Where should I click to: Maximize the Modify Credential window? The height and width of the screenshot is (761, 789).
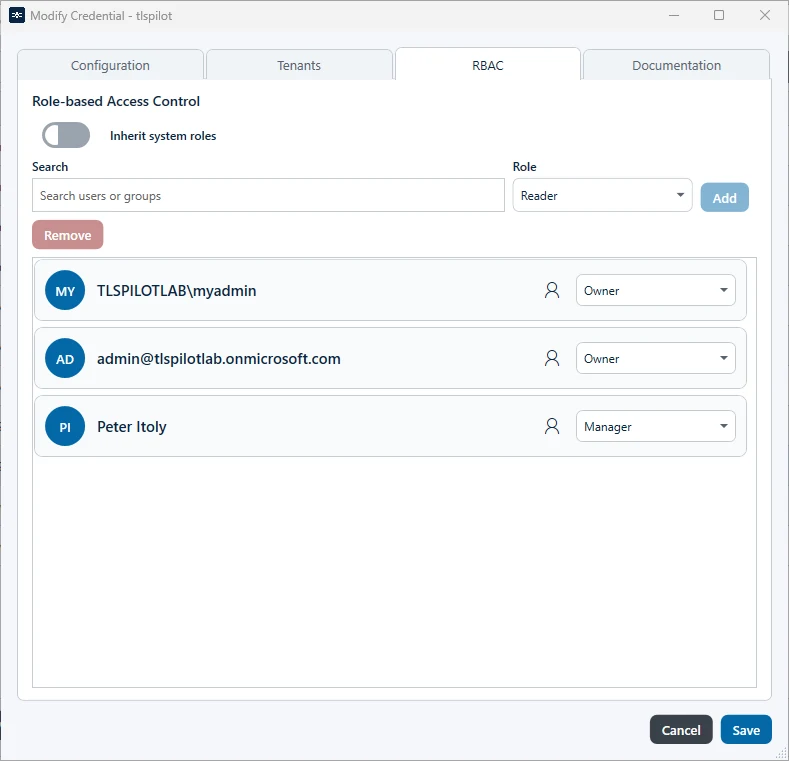point(719,16)
